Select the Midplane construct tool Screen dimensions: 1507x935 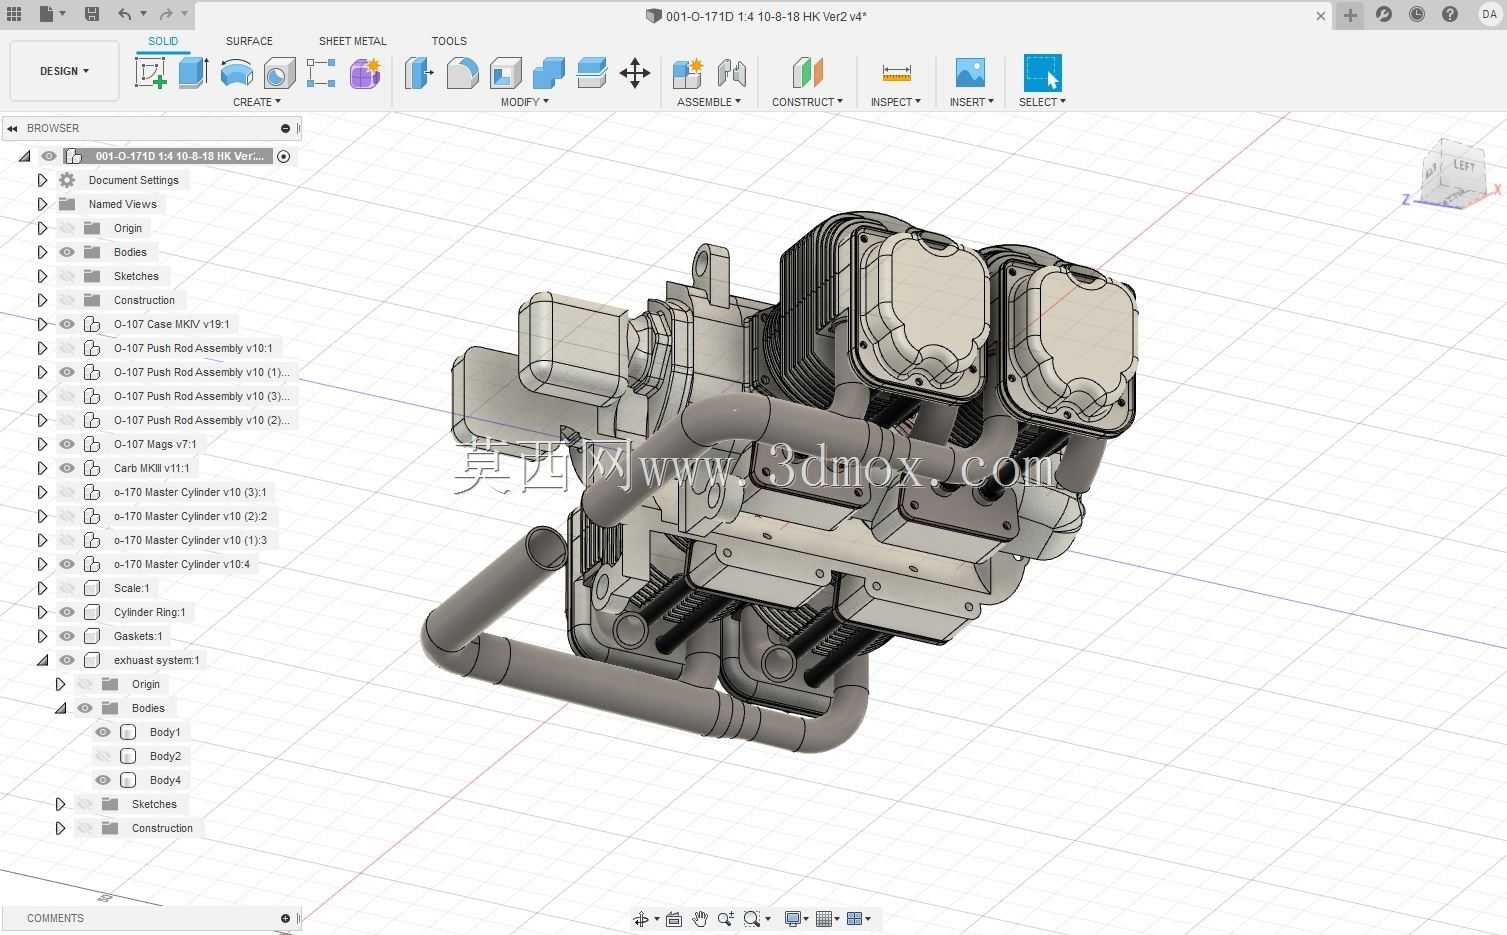807,73
